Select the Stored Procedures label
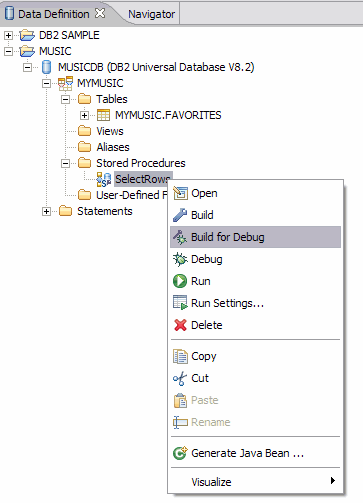The height and width of the screenshot is (503, 363). coord(141,163)
